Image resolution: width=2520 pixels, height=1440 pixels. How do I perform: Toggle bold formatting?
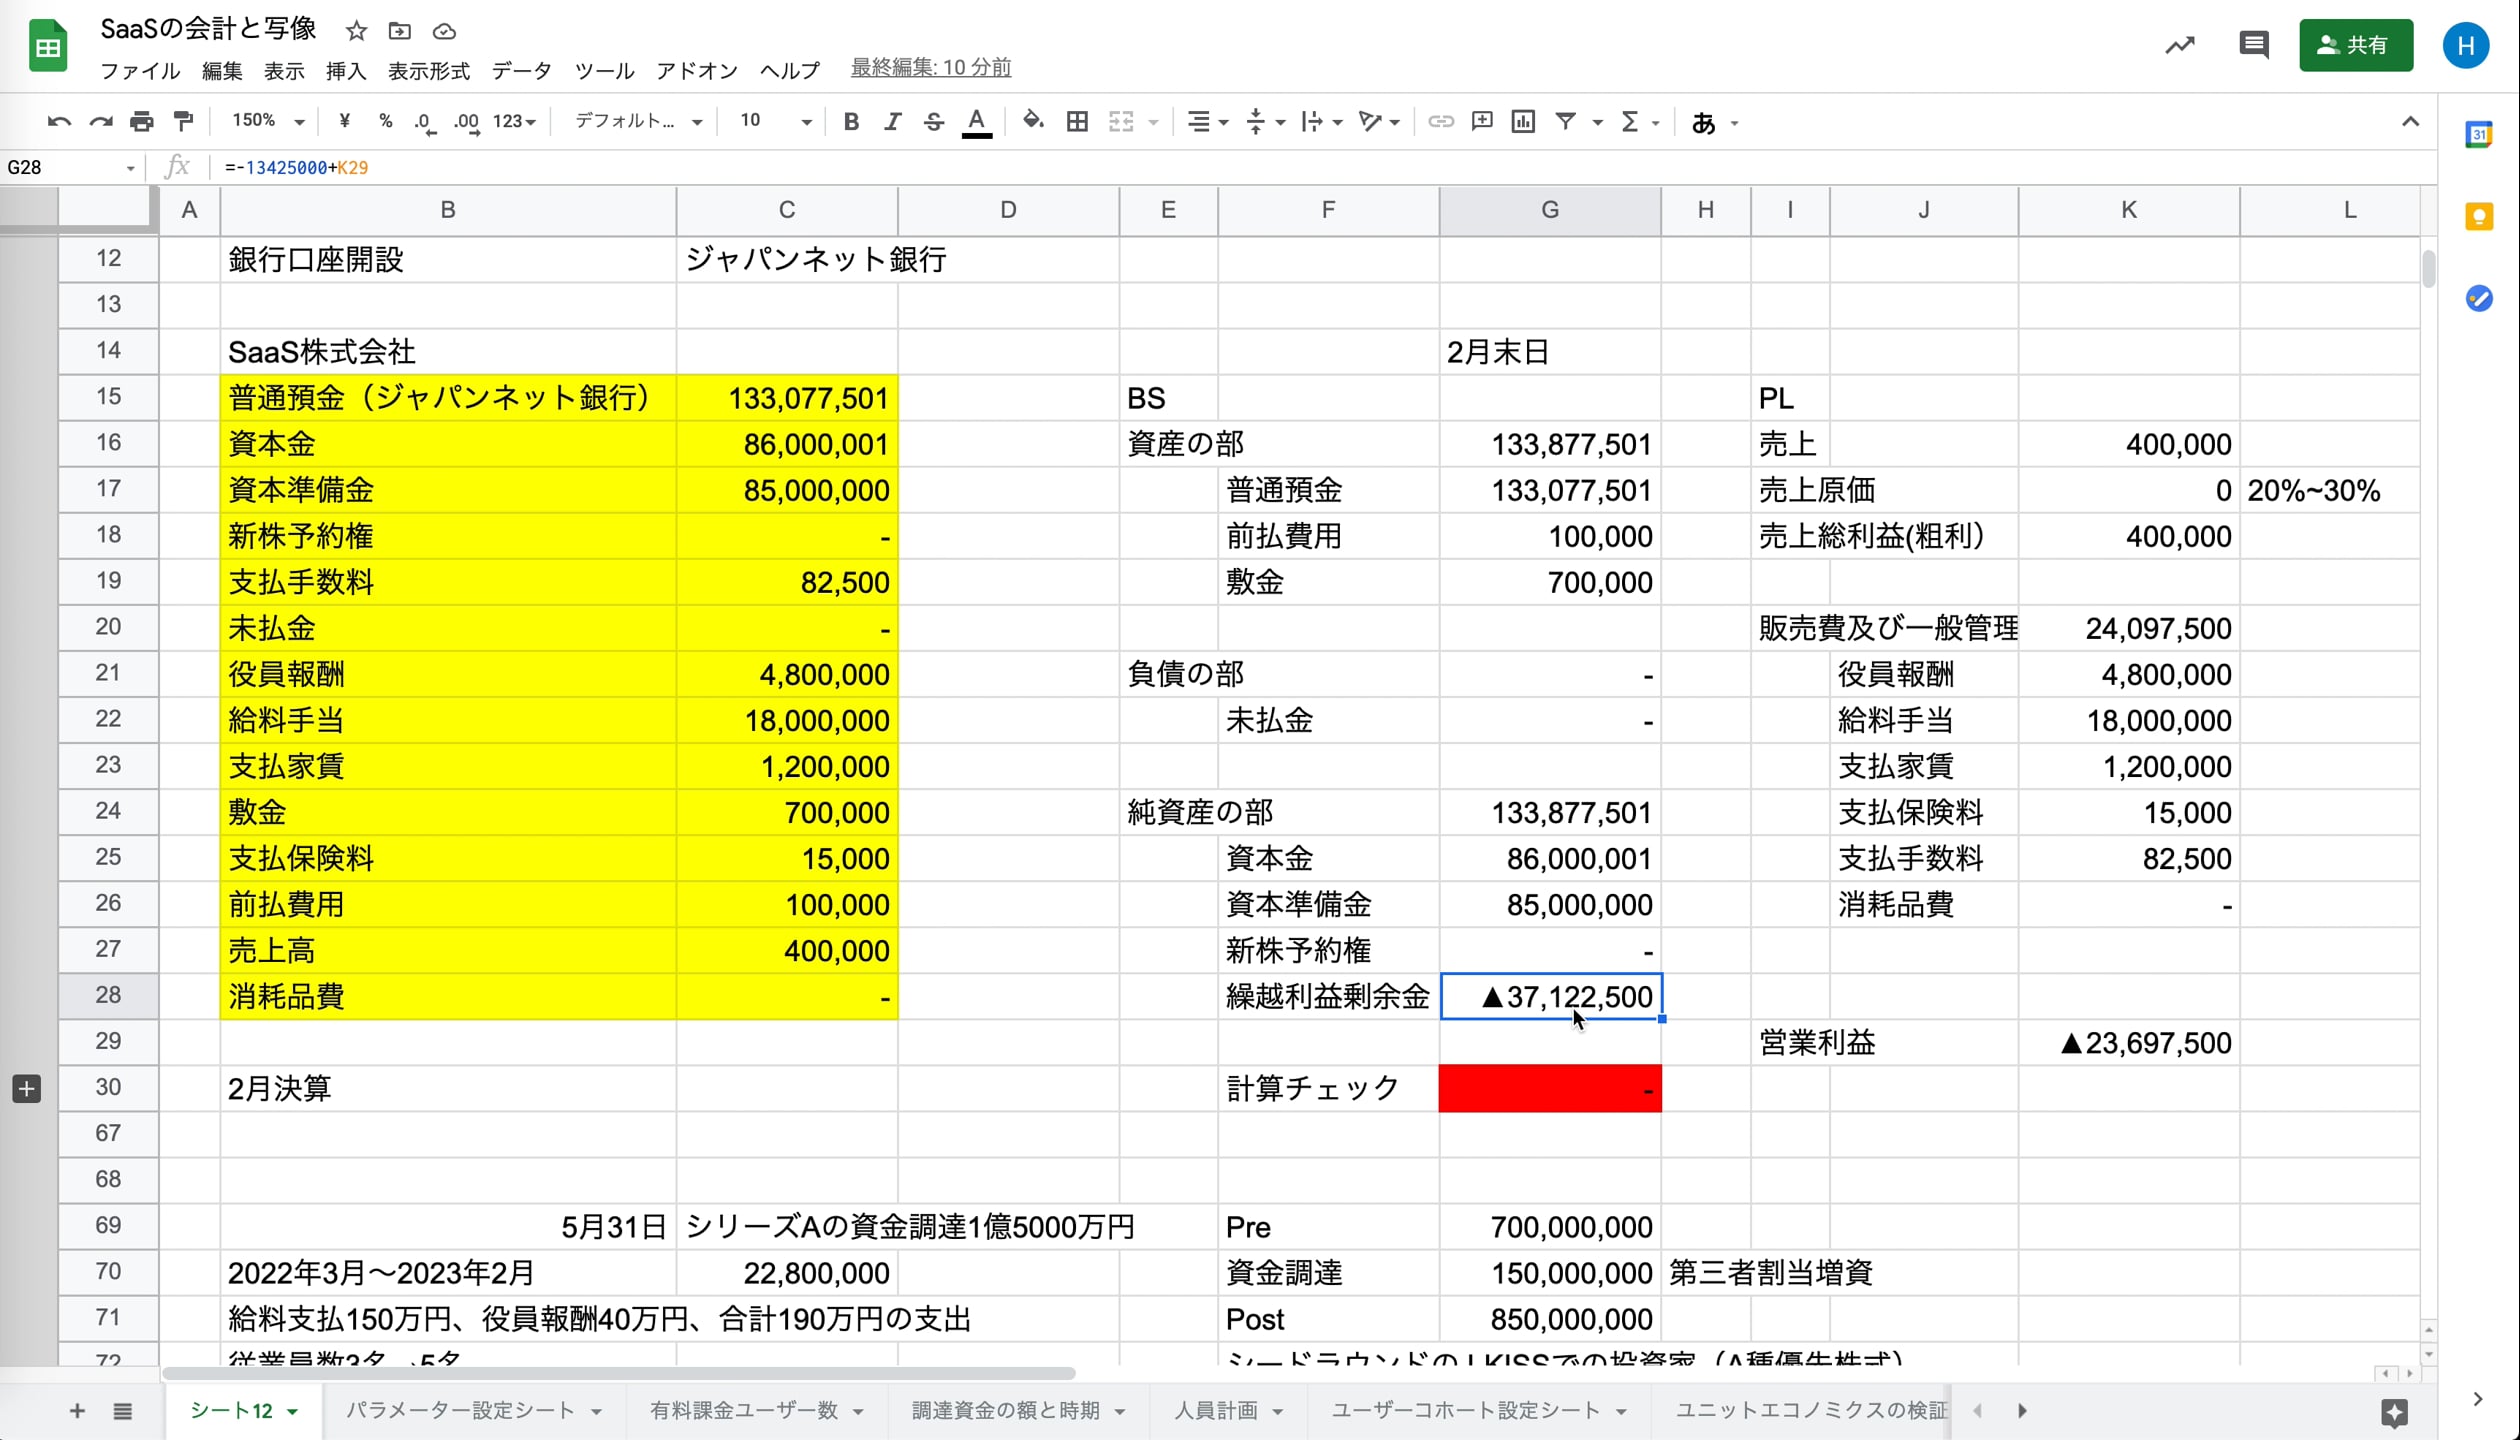[851, 122]
